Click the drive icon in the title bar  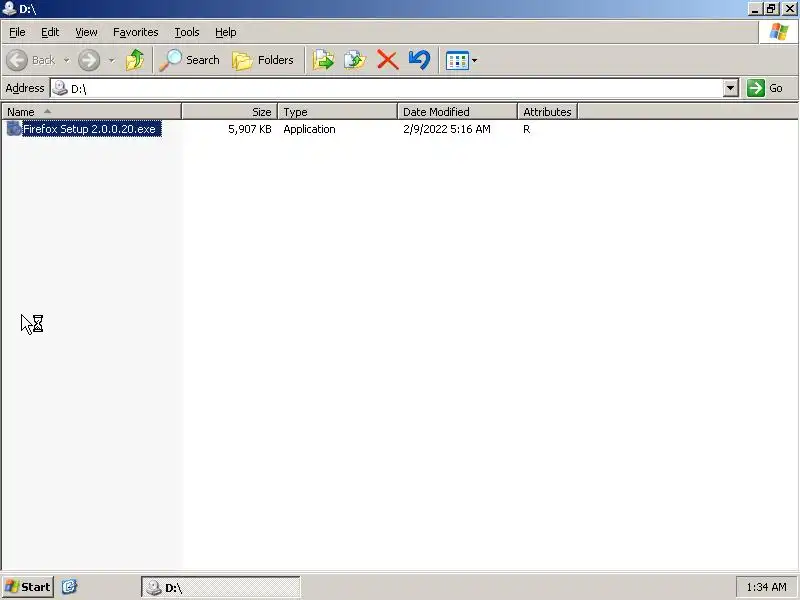coord(9,8)
